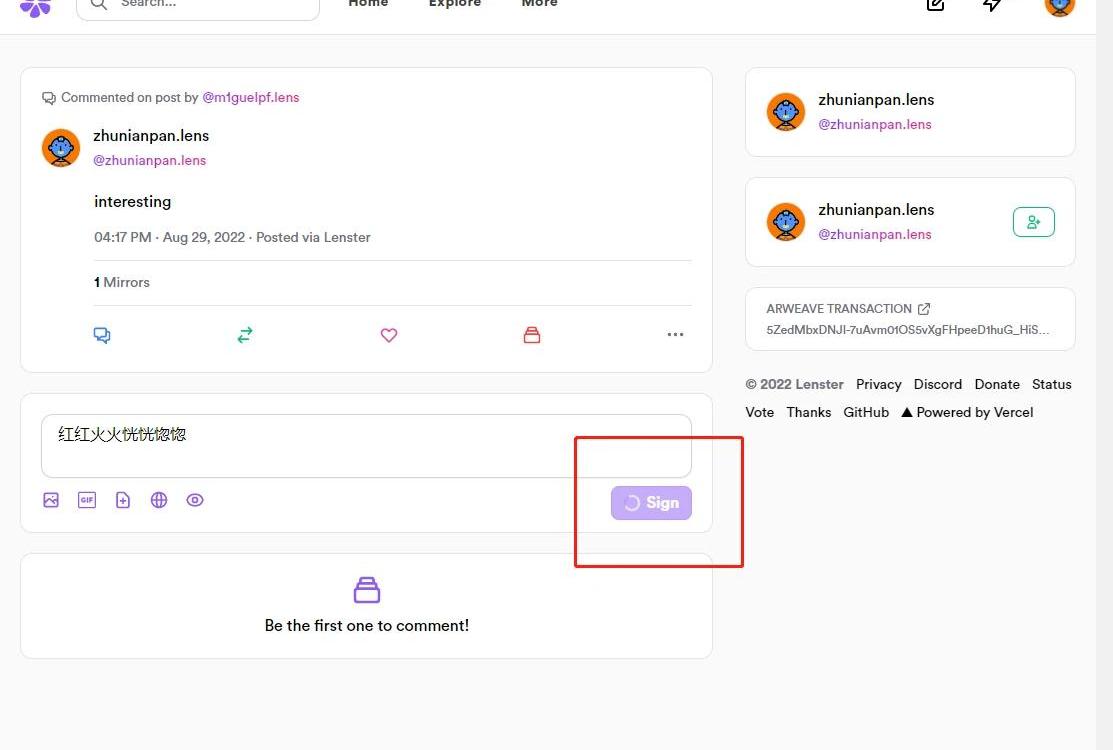Open the More menu in navbar
This screenshot has height=750, width=1113.
[x=539, y=4]
